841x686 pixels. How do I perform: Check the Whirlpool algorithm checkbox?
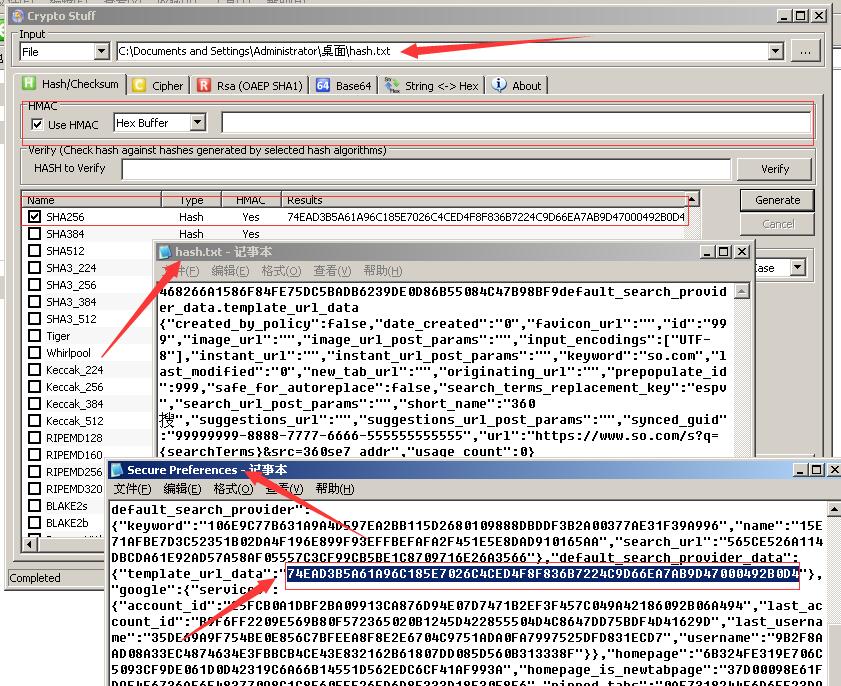(35, 352)
